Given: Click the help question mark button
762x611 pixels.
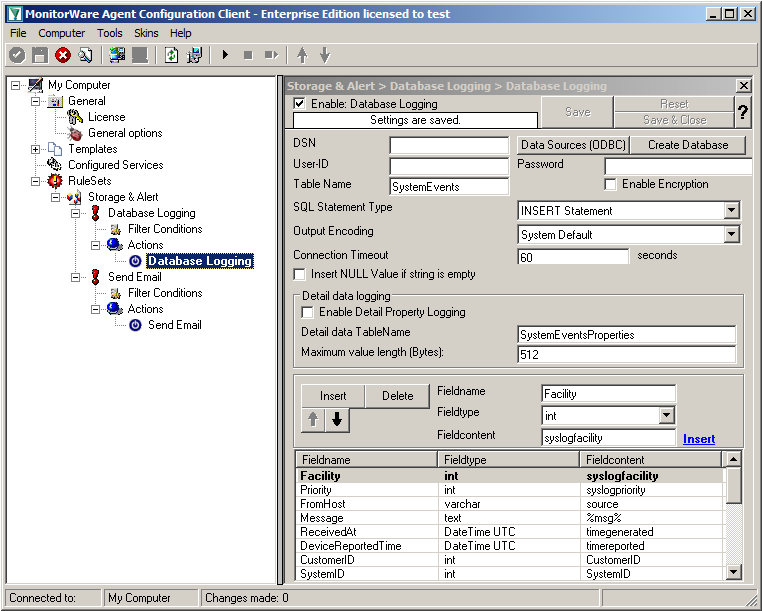Looking at the screenshot, I should (743, 112).
